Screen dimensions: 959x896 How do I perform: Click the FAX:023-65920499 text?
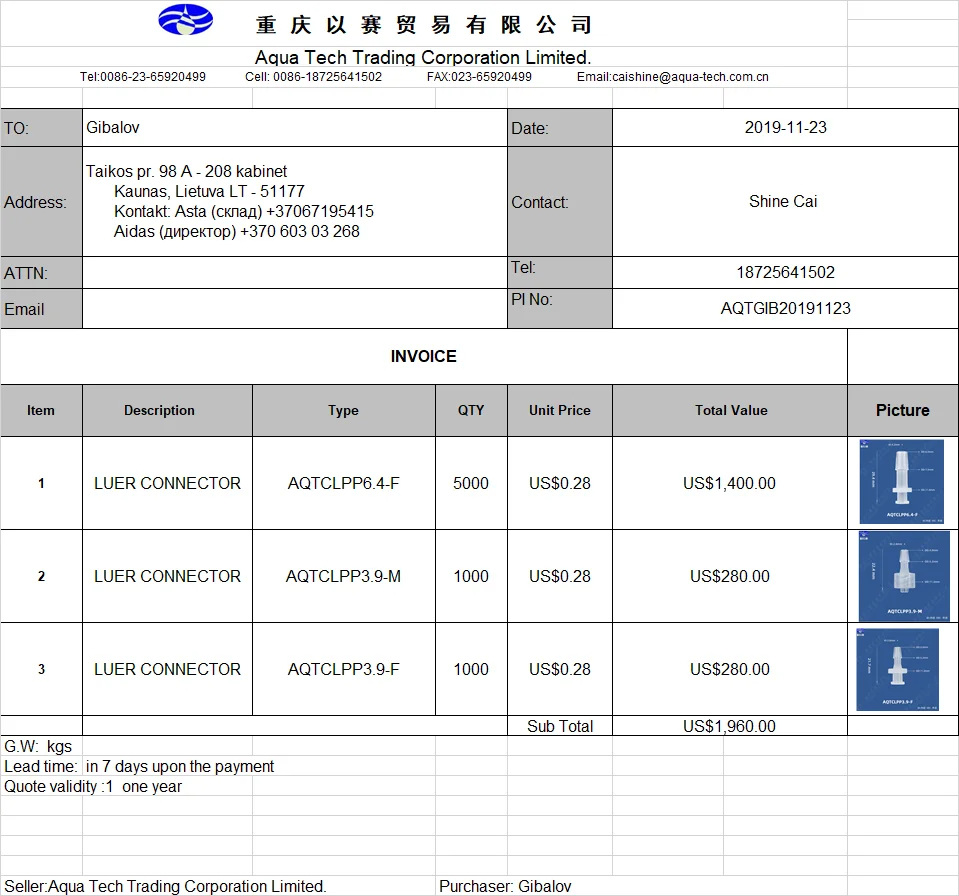(479, 77)
